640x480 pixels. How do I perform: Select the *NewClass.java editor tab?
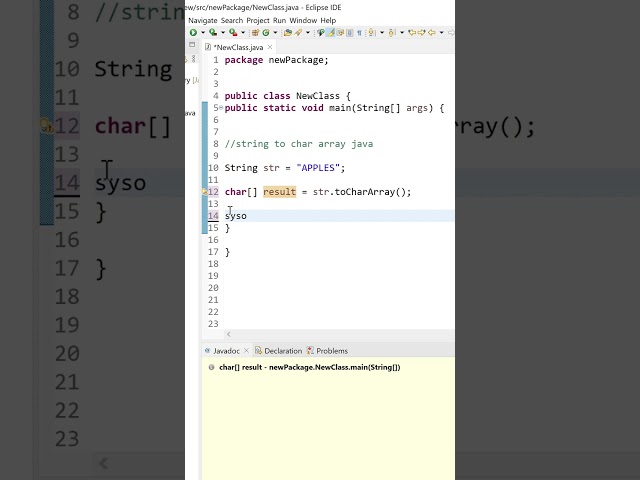pos(238,47)
